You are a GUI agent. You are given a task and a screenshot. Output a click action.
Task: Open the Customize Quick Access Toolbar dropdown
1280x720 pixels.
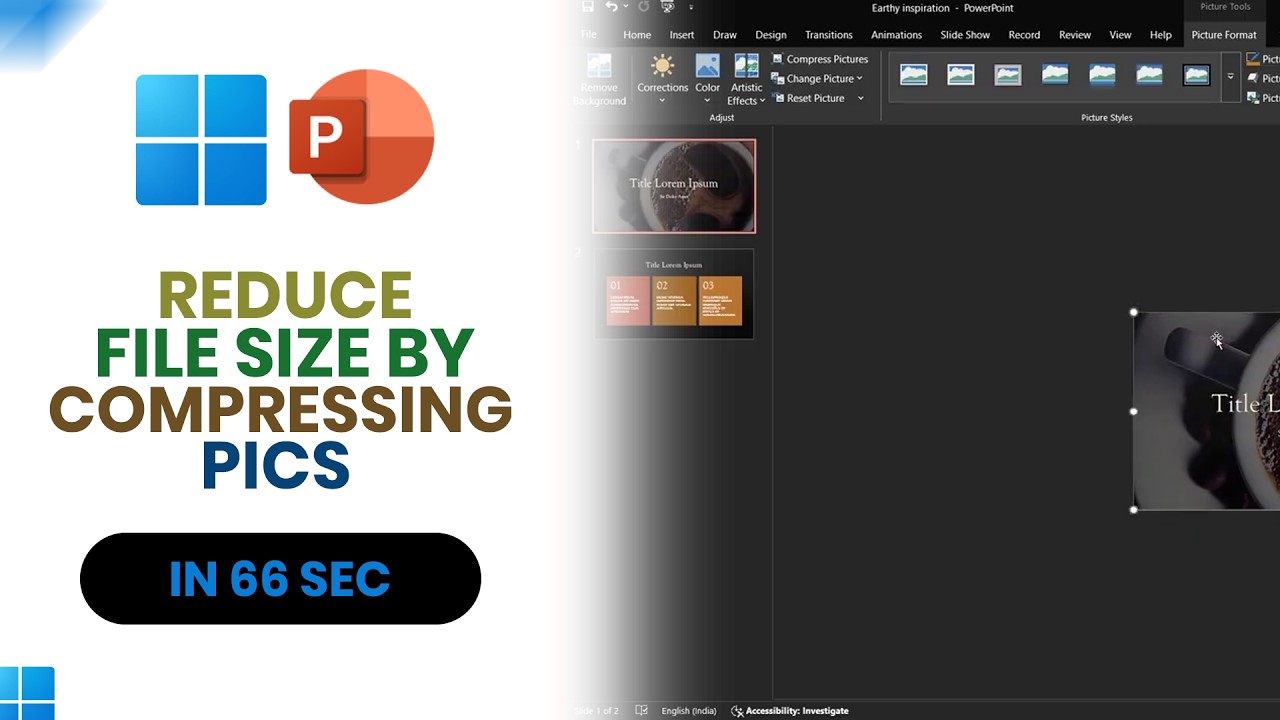click(690, 7)
